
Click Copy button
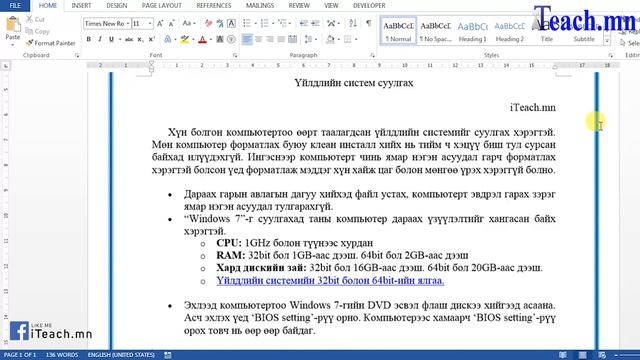tap(38, 31)
